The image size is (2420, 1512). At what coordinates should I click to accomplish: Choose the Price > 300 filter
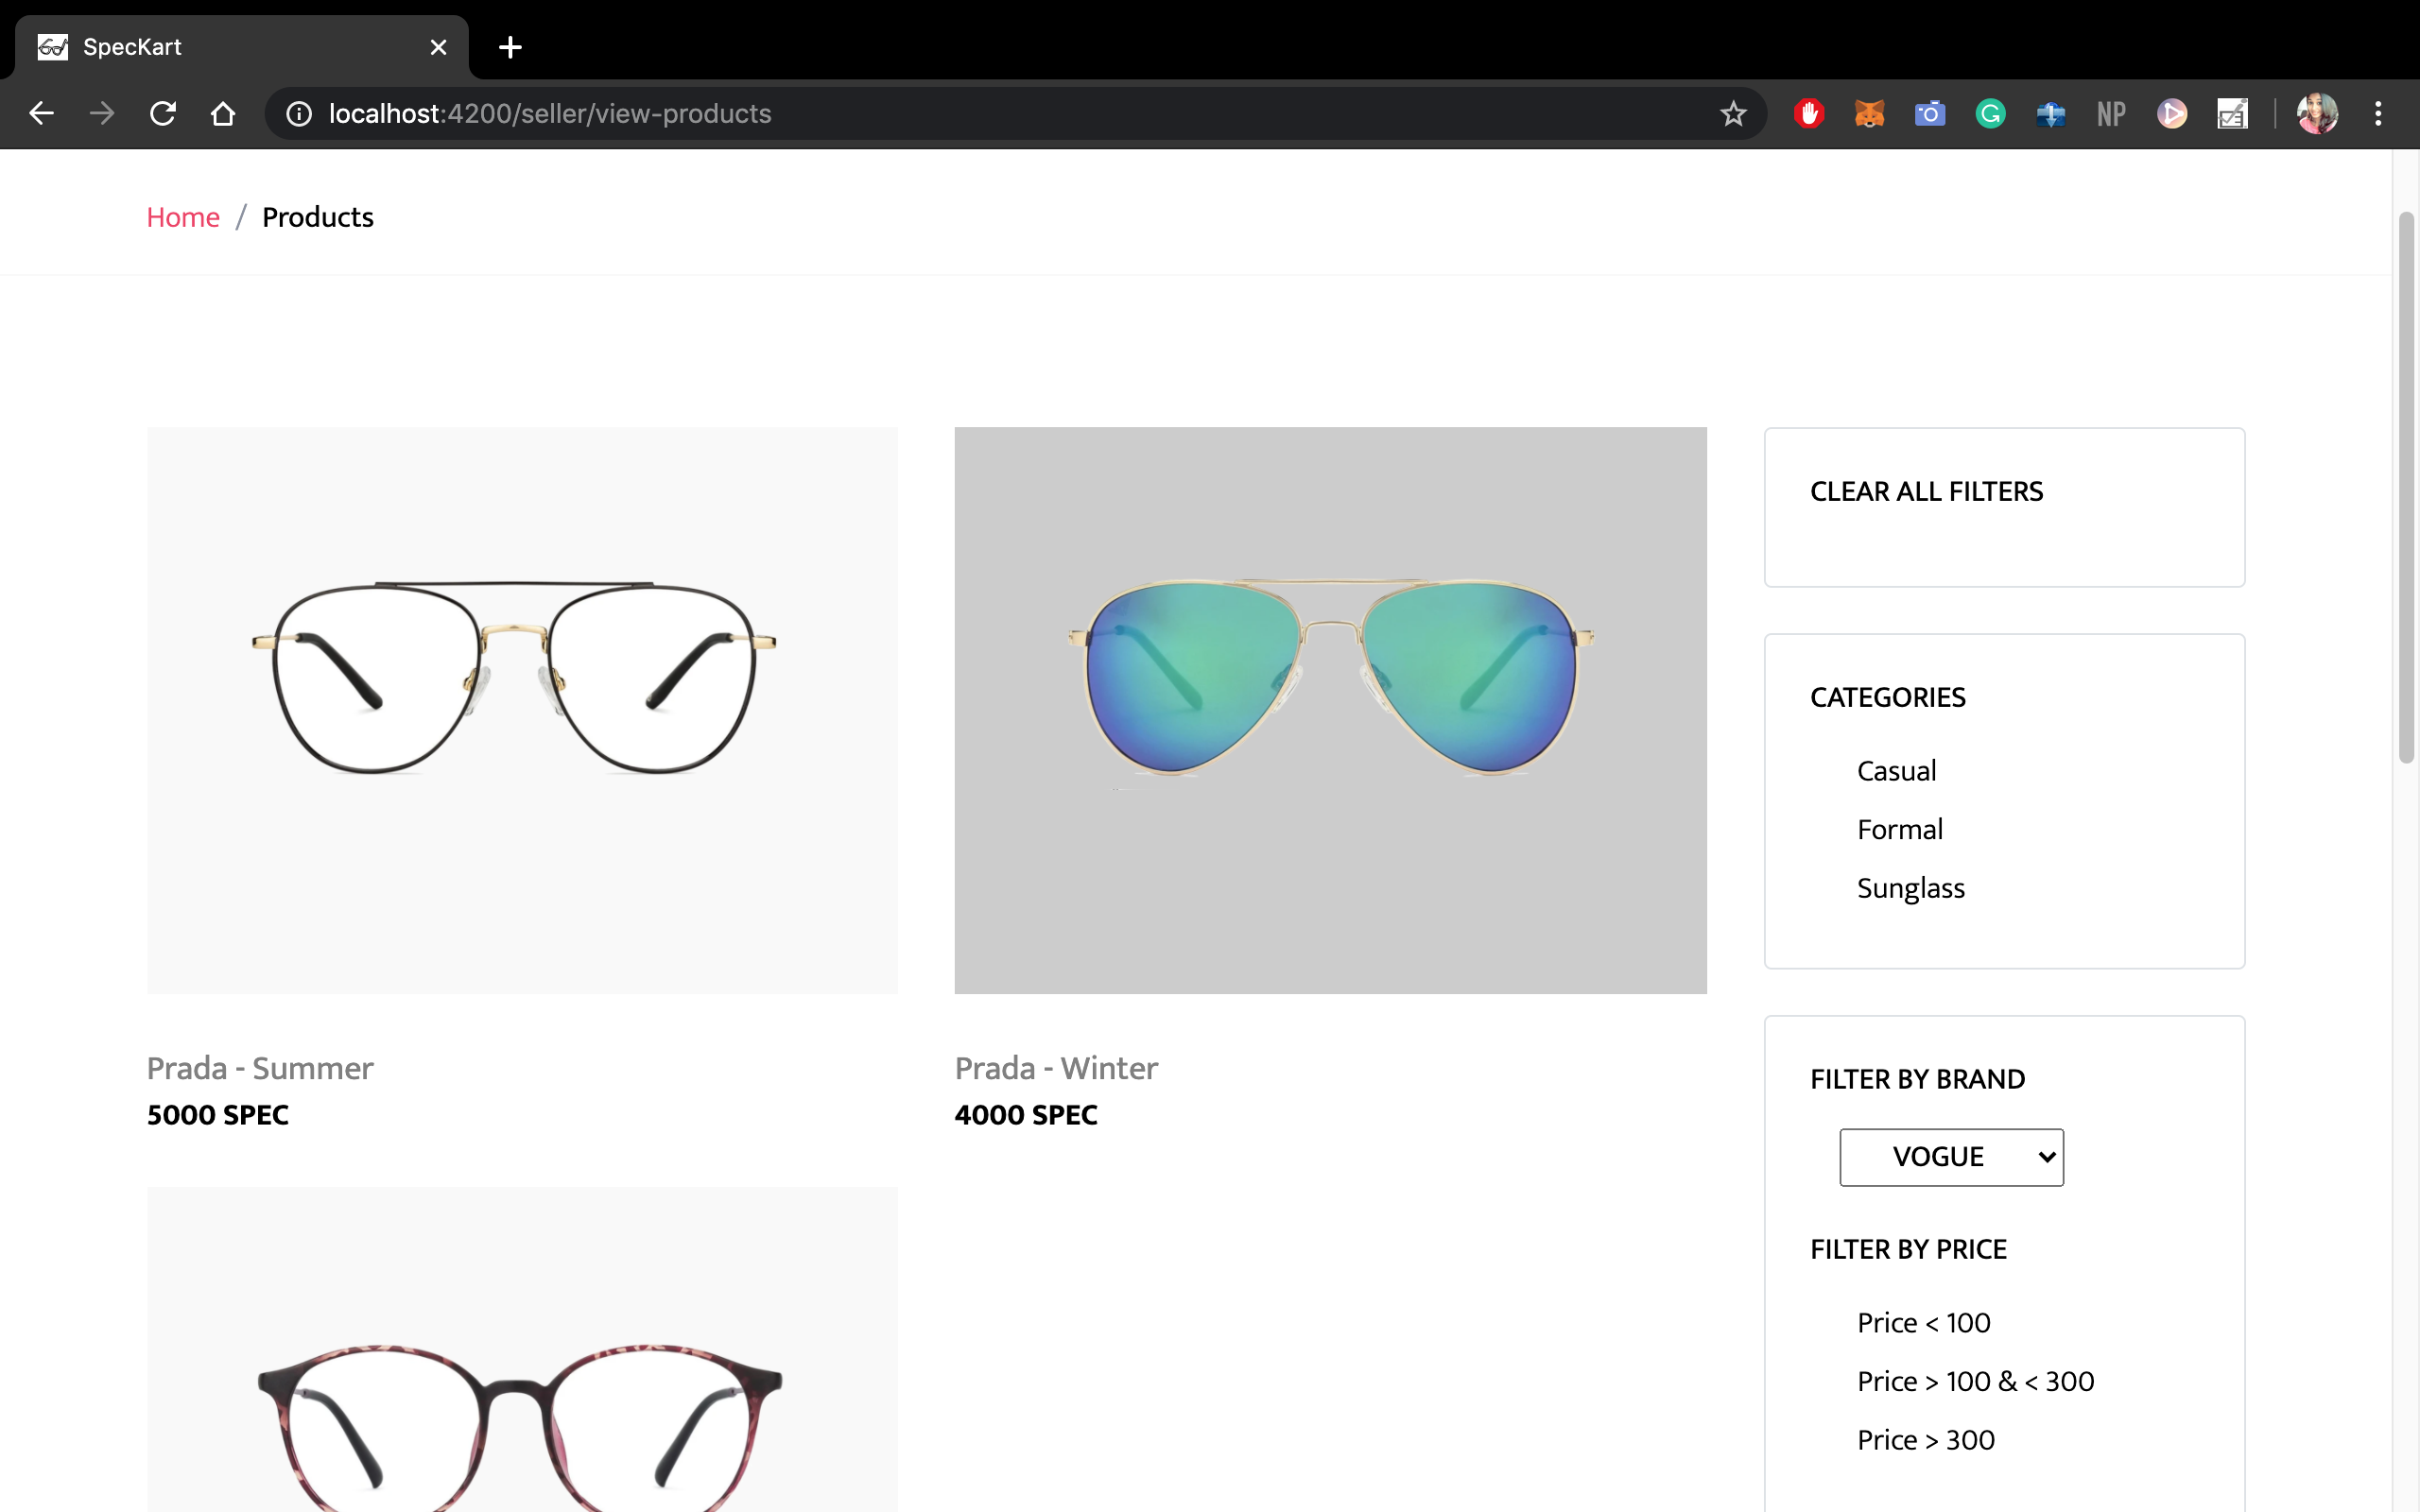point(1925,1440)
